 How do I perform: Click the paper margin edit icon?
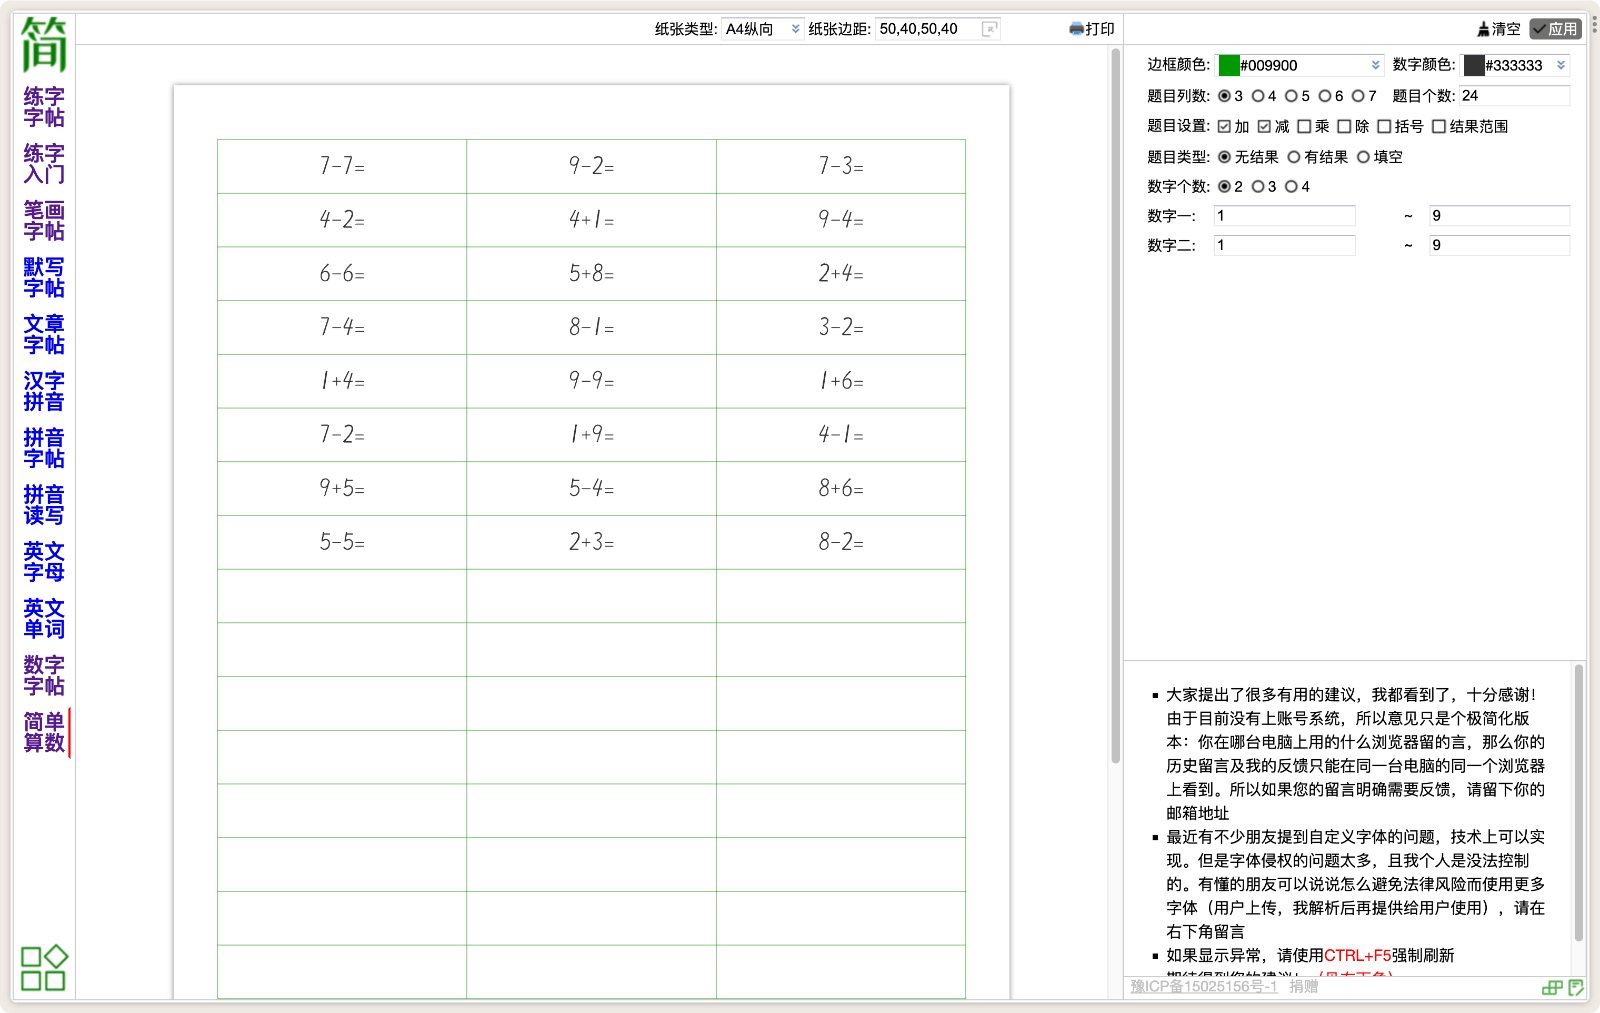point(990,29)
